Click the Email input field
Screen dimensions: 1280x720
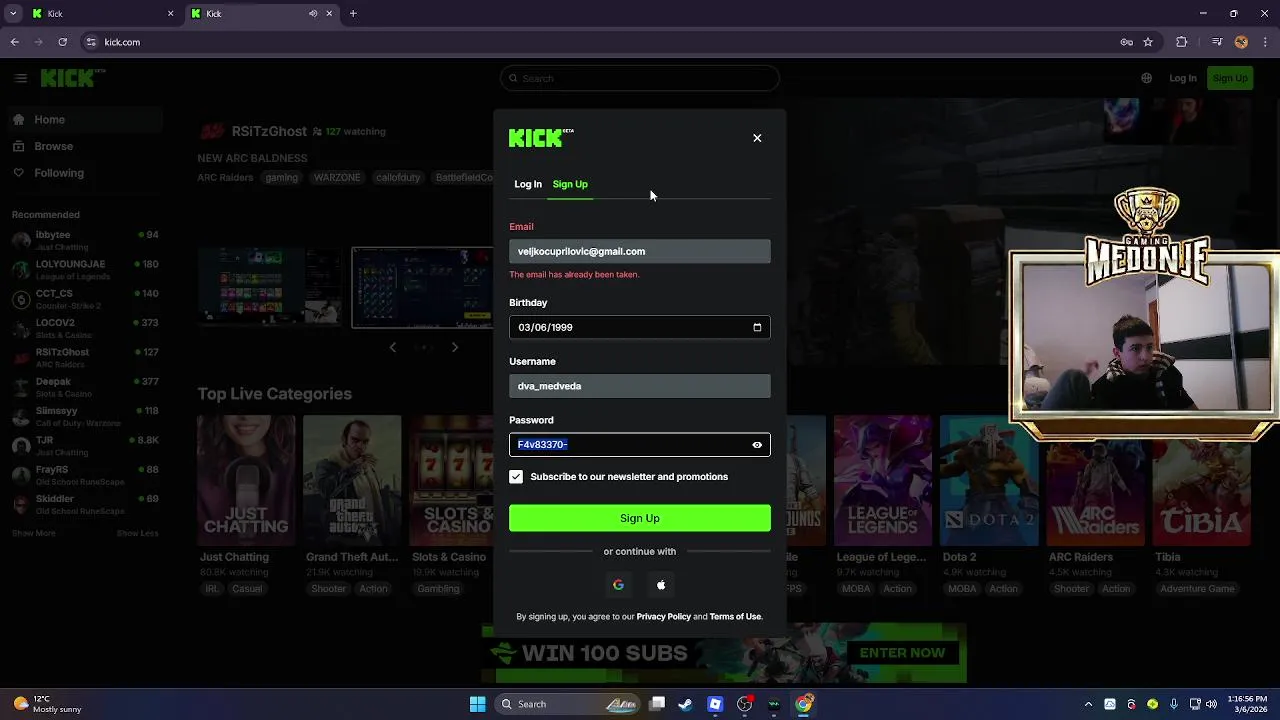pyautogui.click(x=640, y=251)
